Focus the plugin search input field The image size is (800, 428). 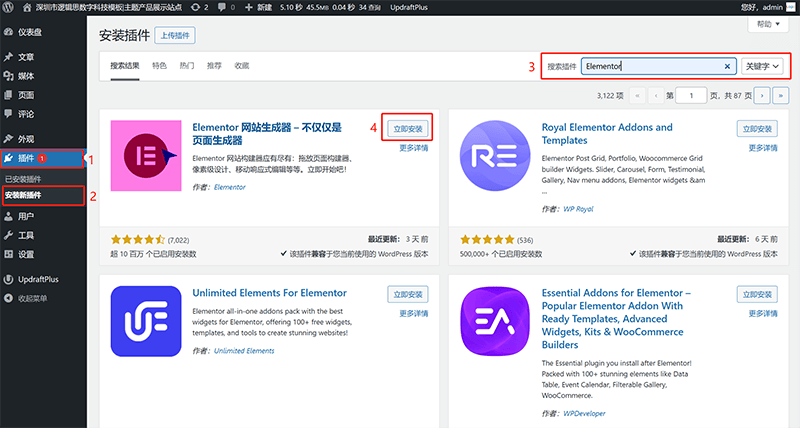pos(658,66)
